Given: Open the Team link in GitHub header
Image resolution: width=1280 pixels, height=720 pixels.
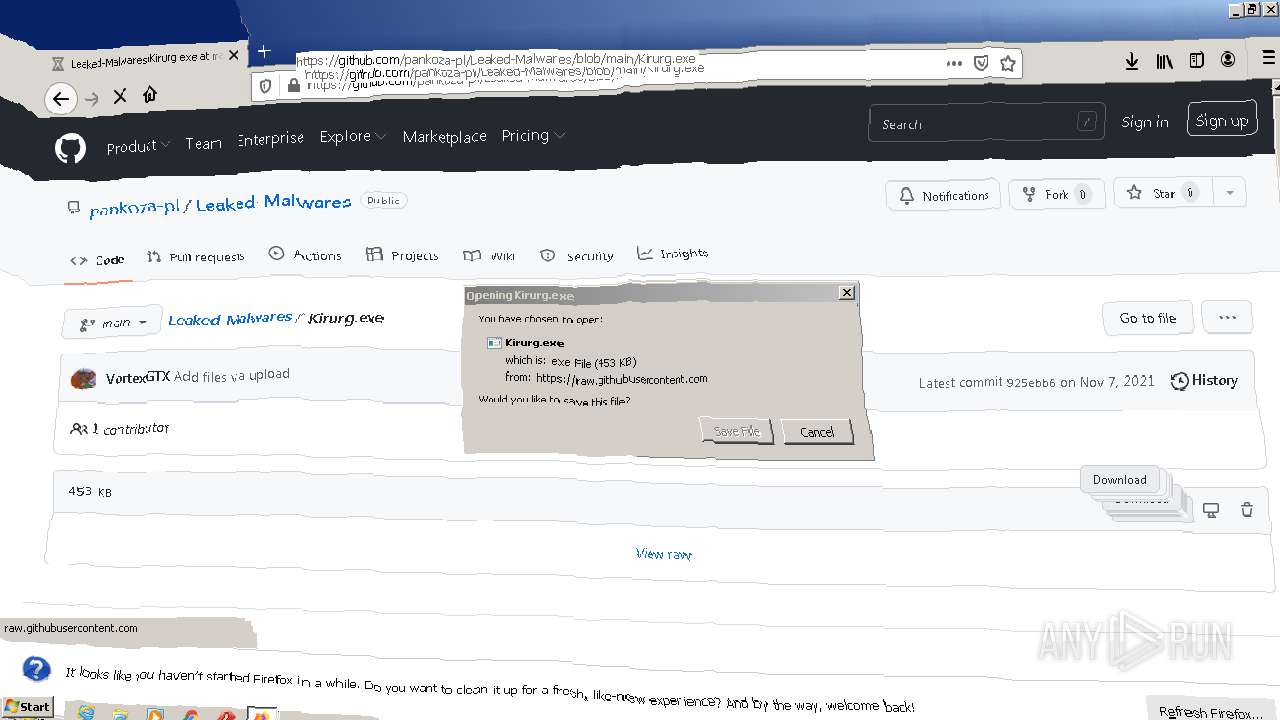Looking at the screenshot, I should point(203,143).
